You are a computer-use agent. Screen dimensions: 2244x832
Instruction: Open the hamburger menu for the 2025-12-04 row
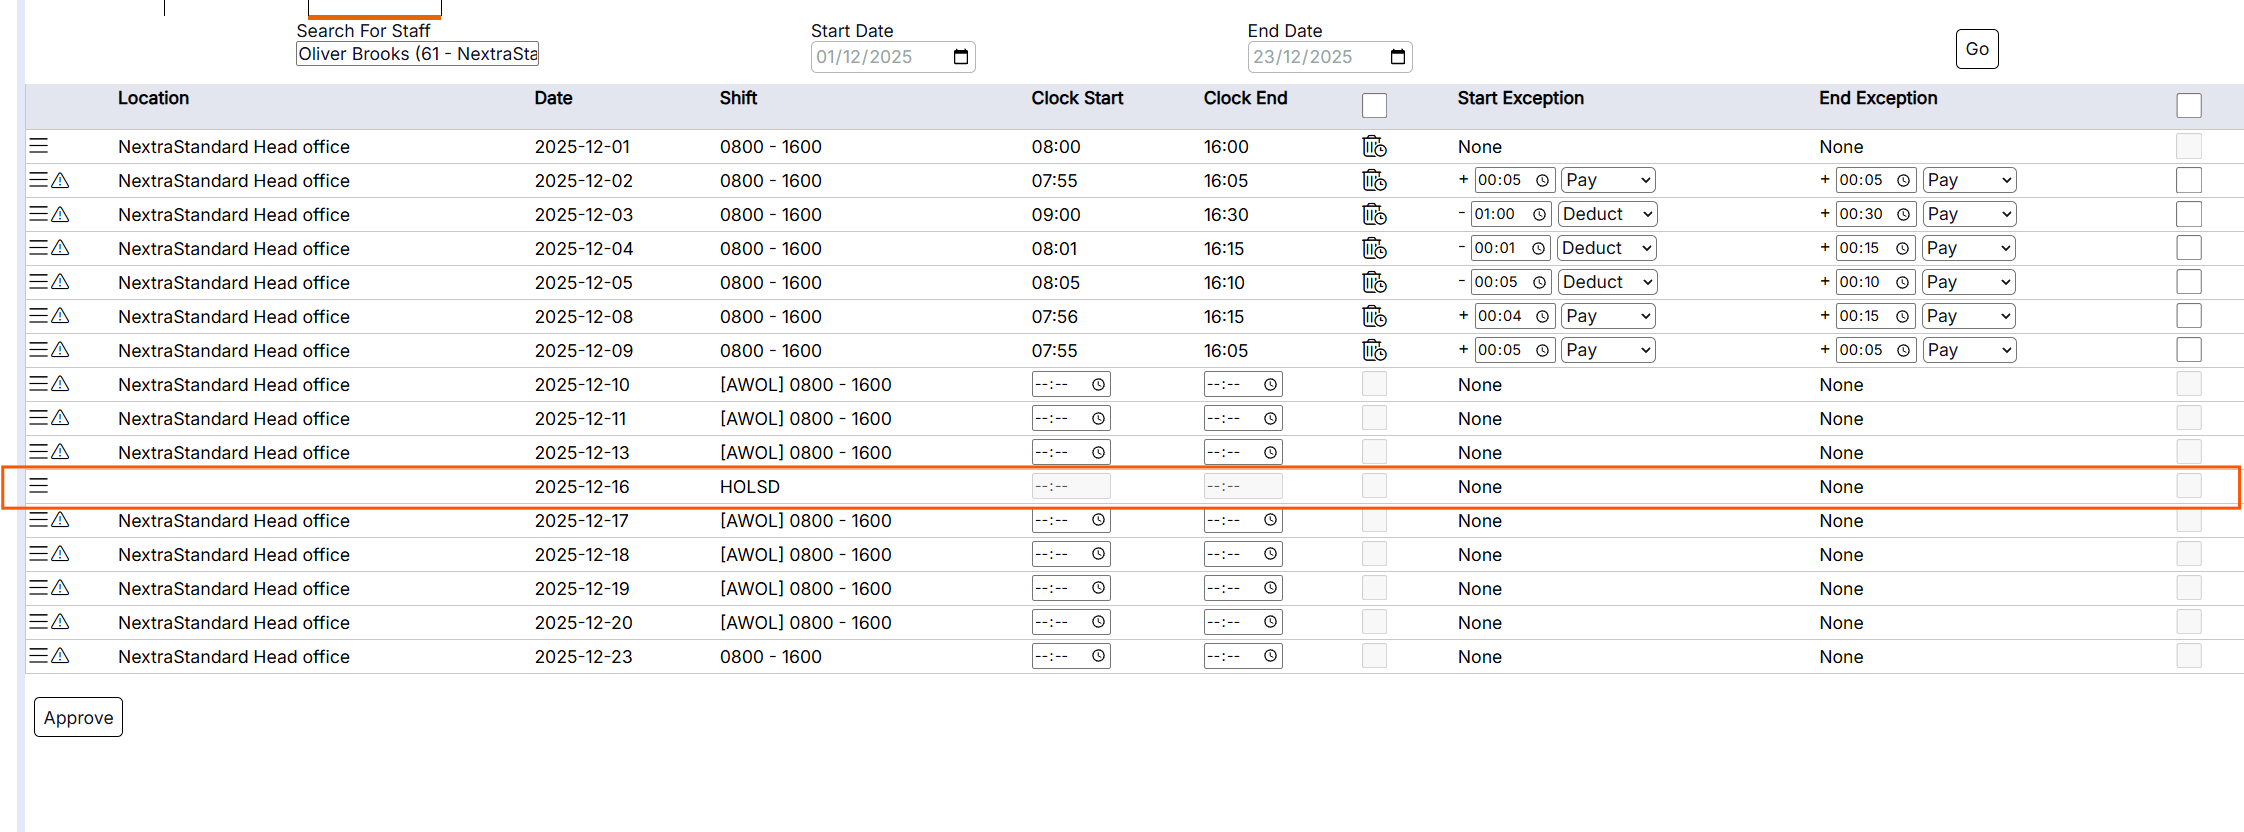(x=38, y=248)
